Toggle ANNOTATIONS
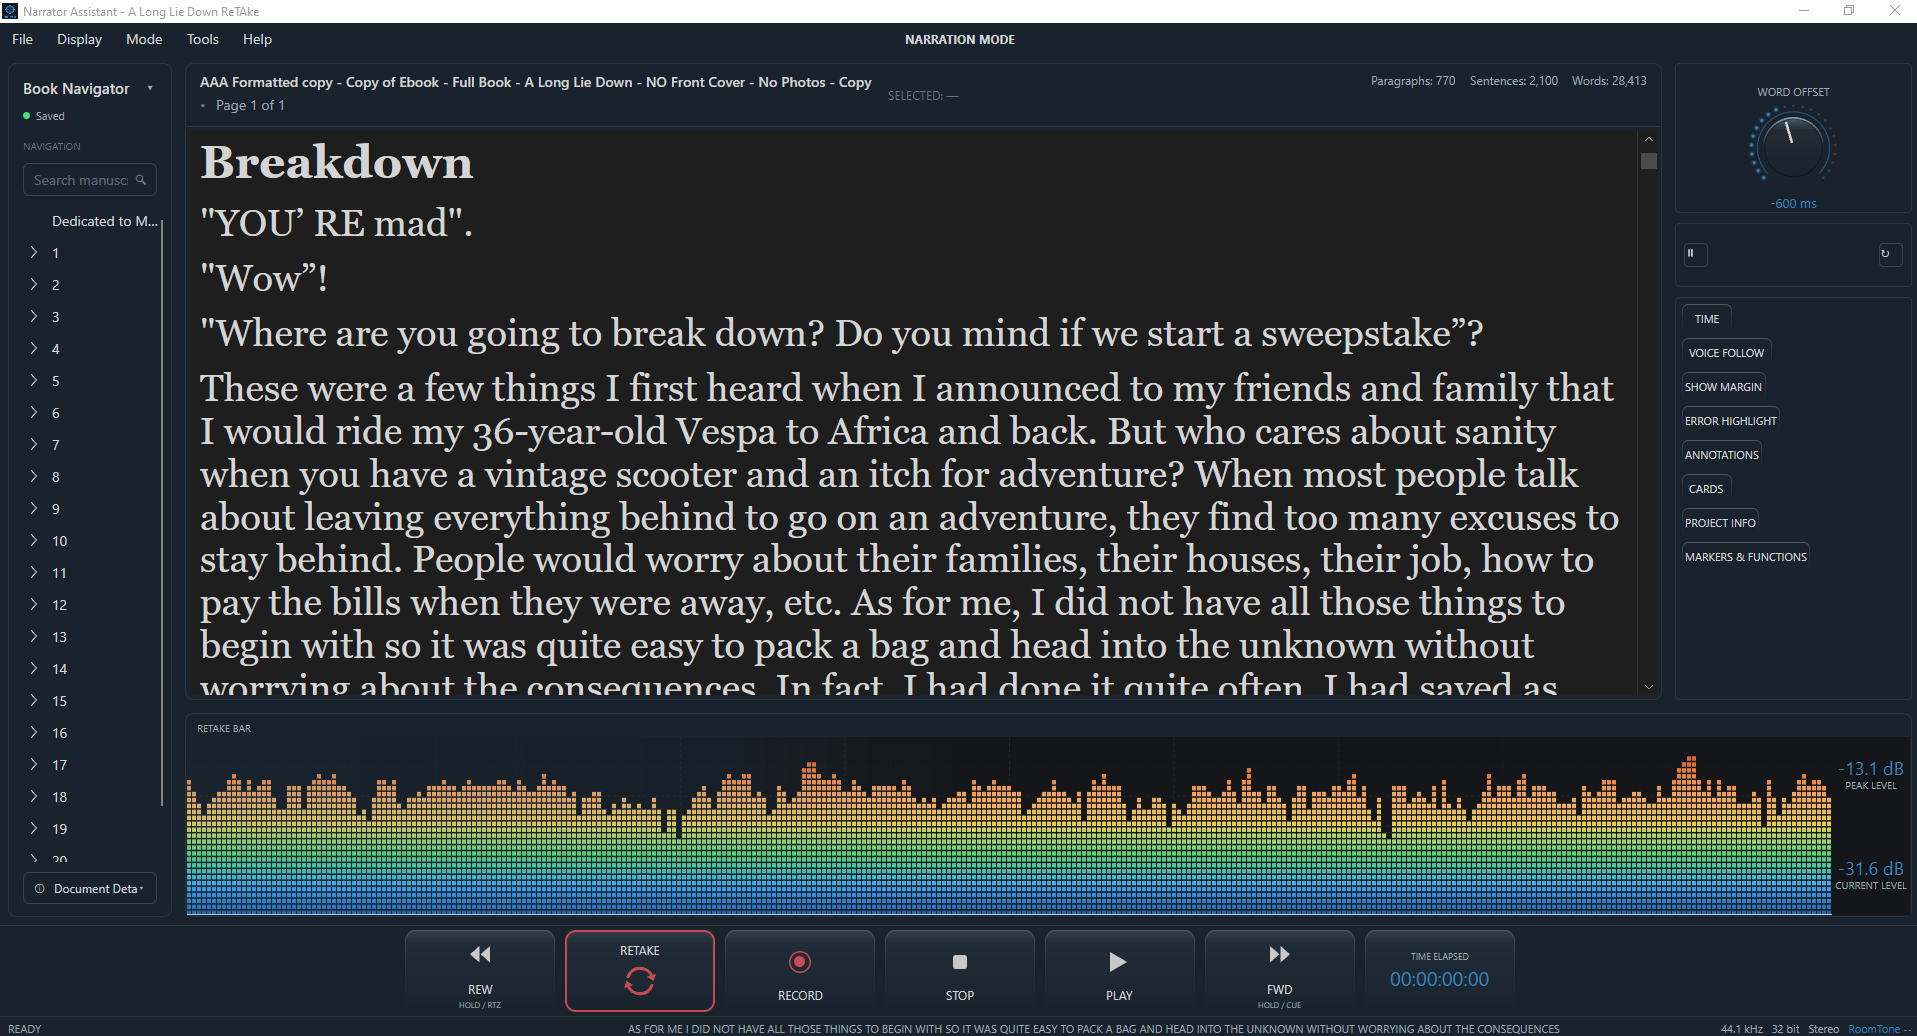The width and height of the screenshot is (1917, 1036). point(1721,455)
